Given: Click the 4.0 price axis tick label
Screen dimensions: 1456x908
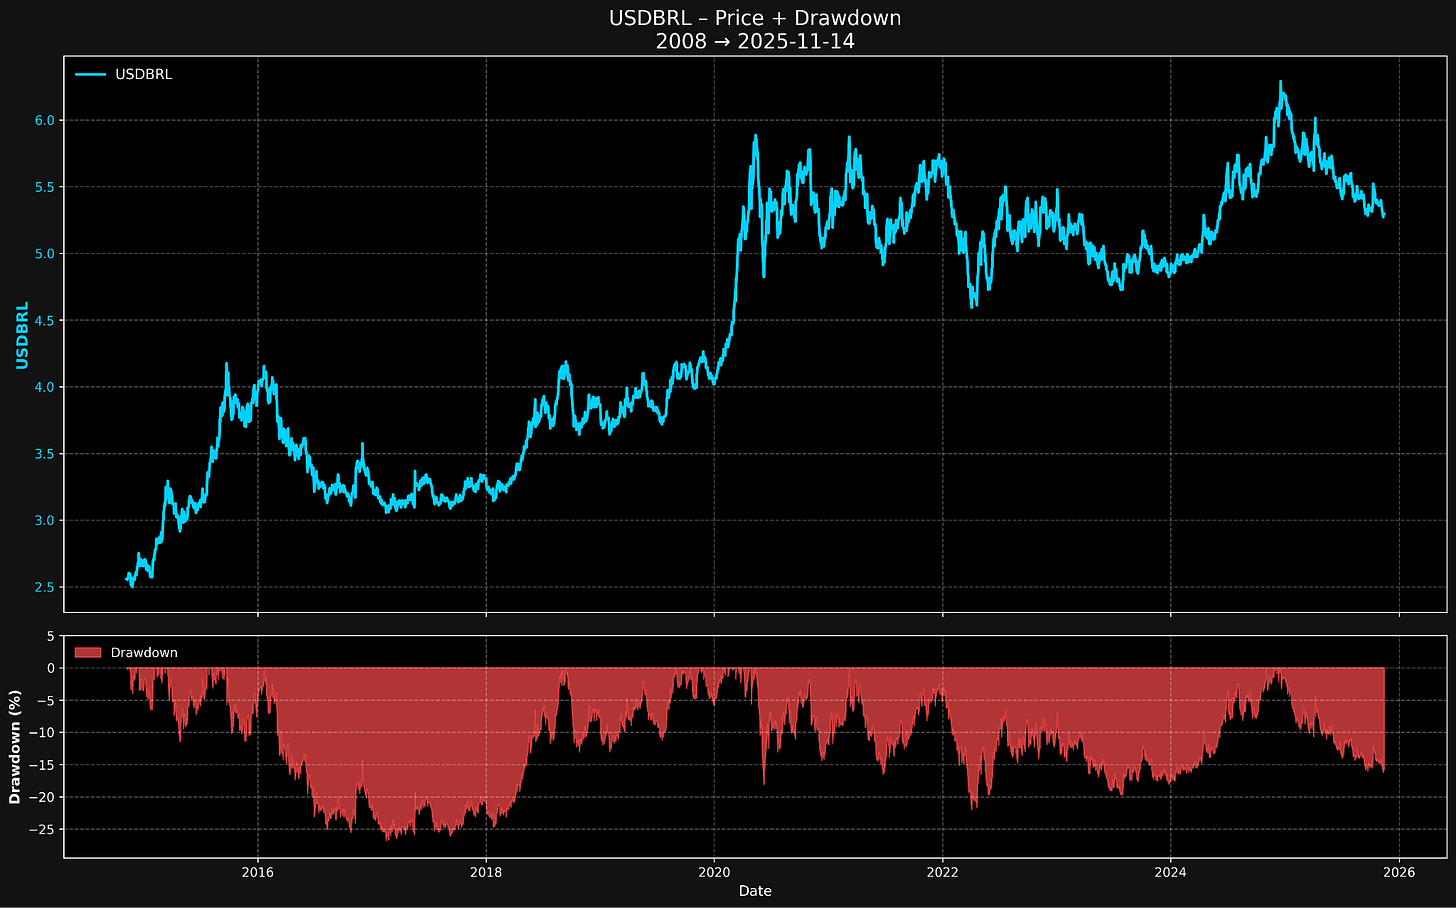Looking at the screenshot, I should (x=47, y=388).
